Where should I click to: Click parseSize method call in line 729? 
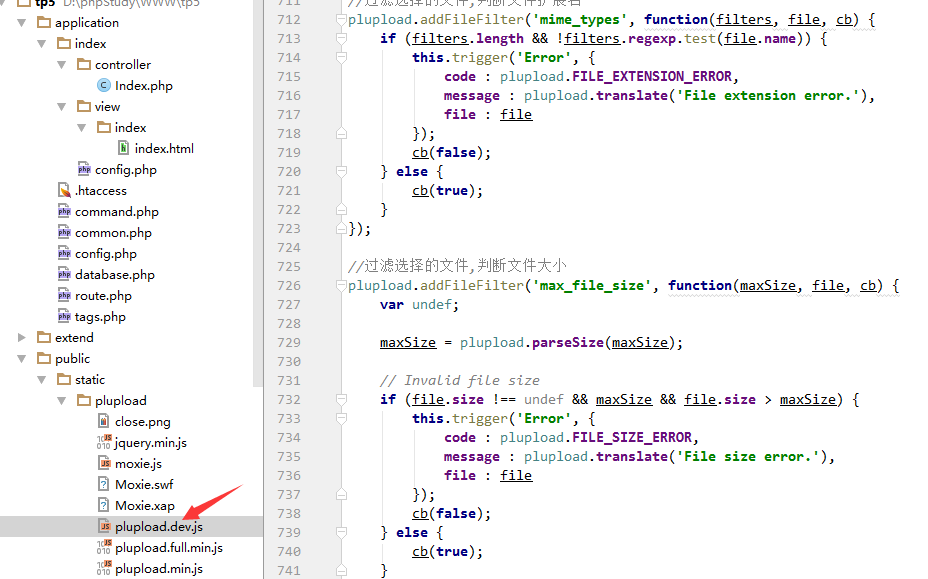568,343
